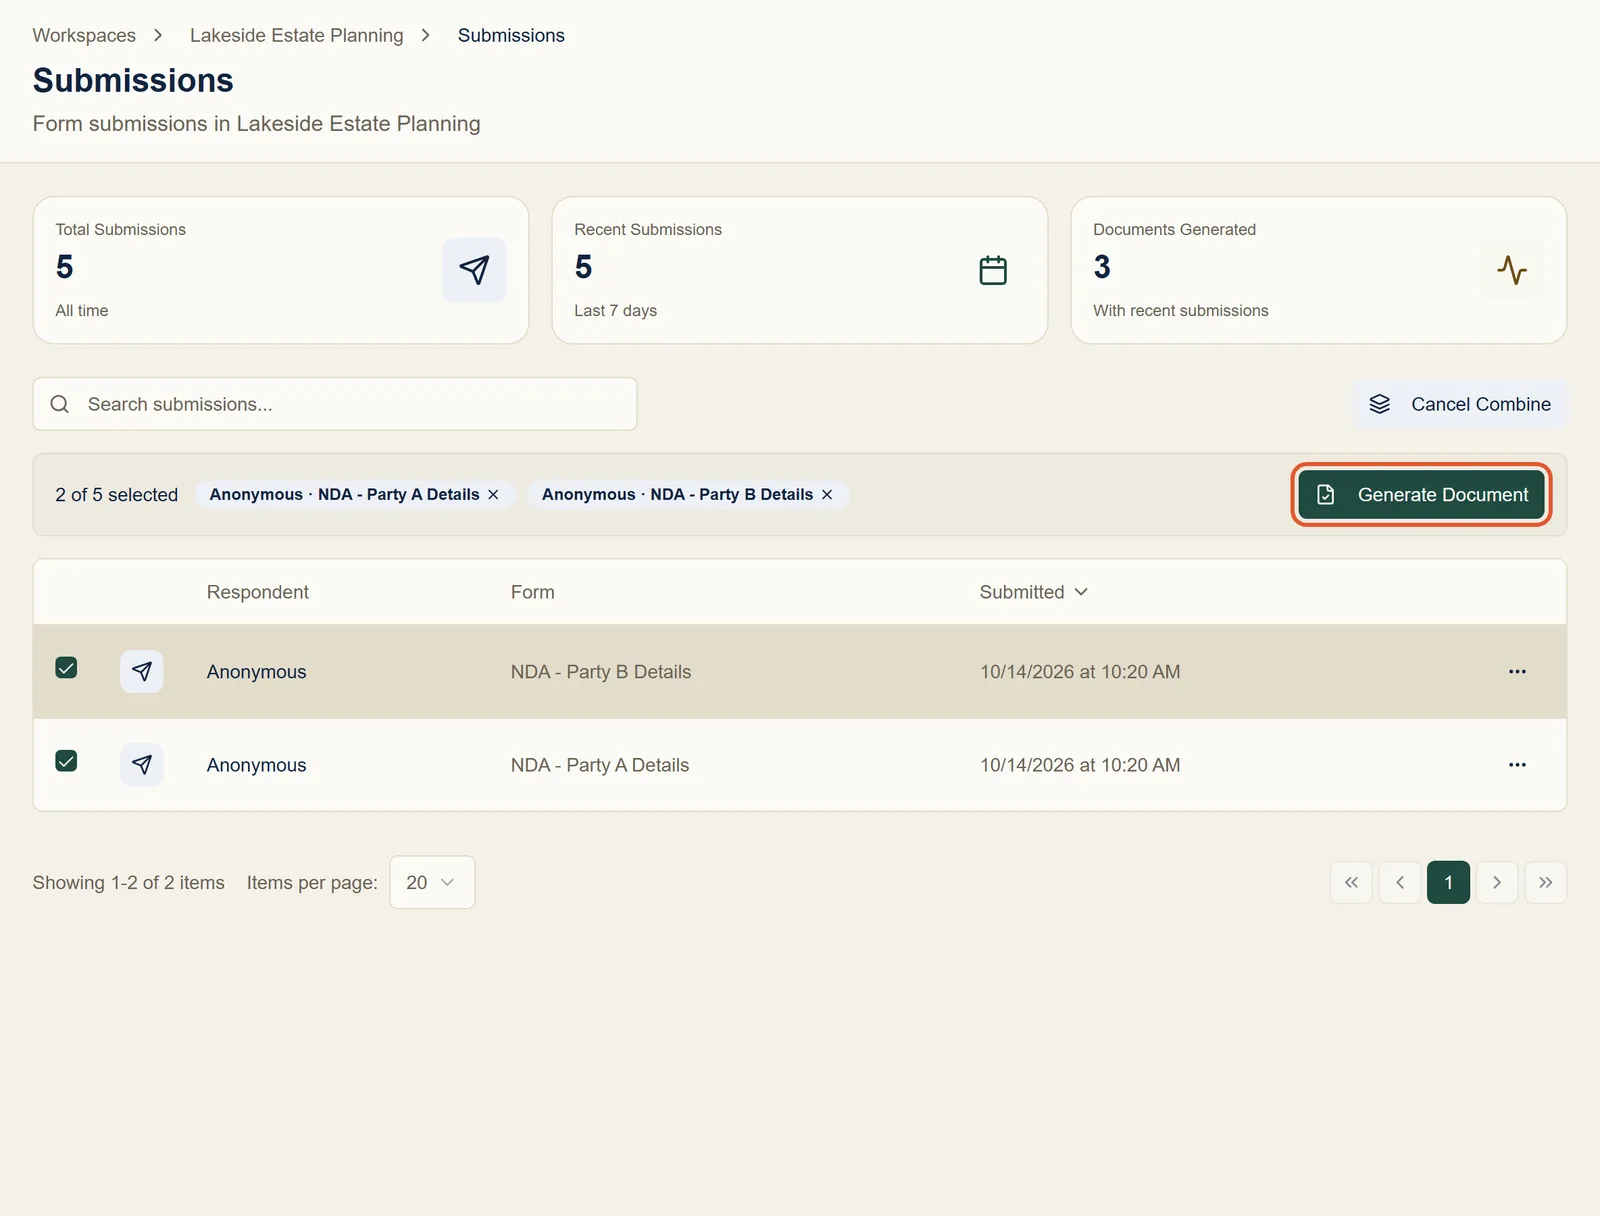Click the NDA - Party A Details form cell

600,765
